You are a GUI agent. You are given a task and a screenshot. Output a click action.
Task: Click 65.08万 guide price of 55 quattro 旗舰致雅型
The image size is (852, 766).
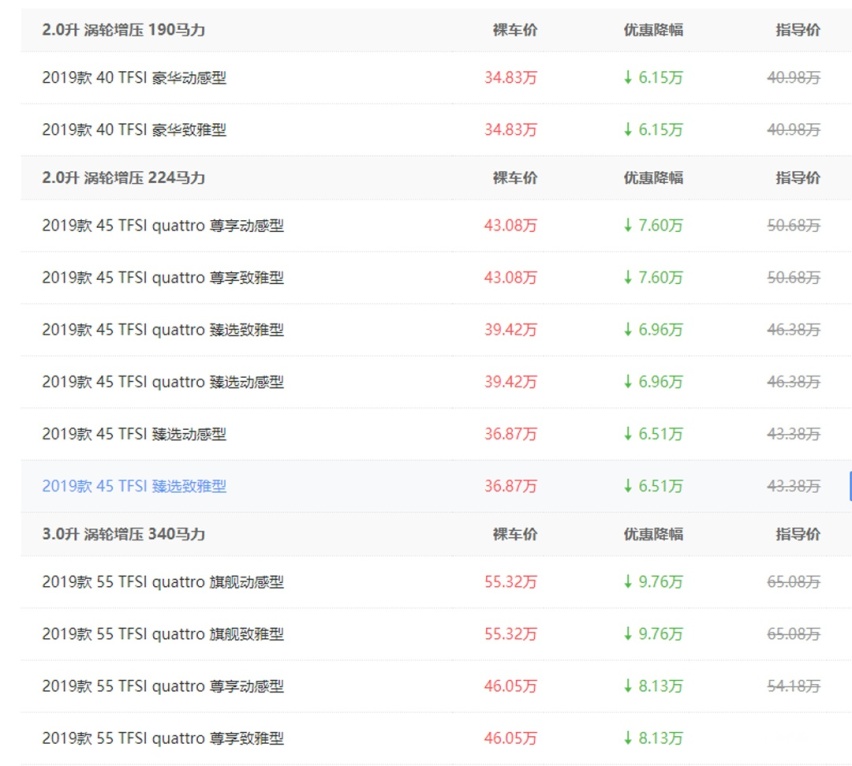click(x=794, y=634)
